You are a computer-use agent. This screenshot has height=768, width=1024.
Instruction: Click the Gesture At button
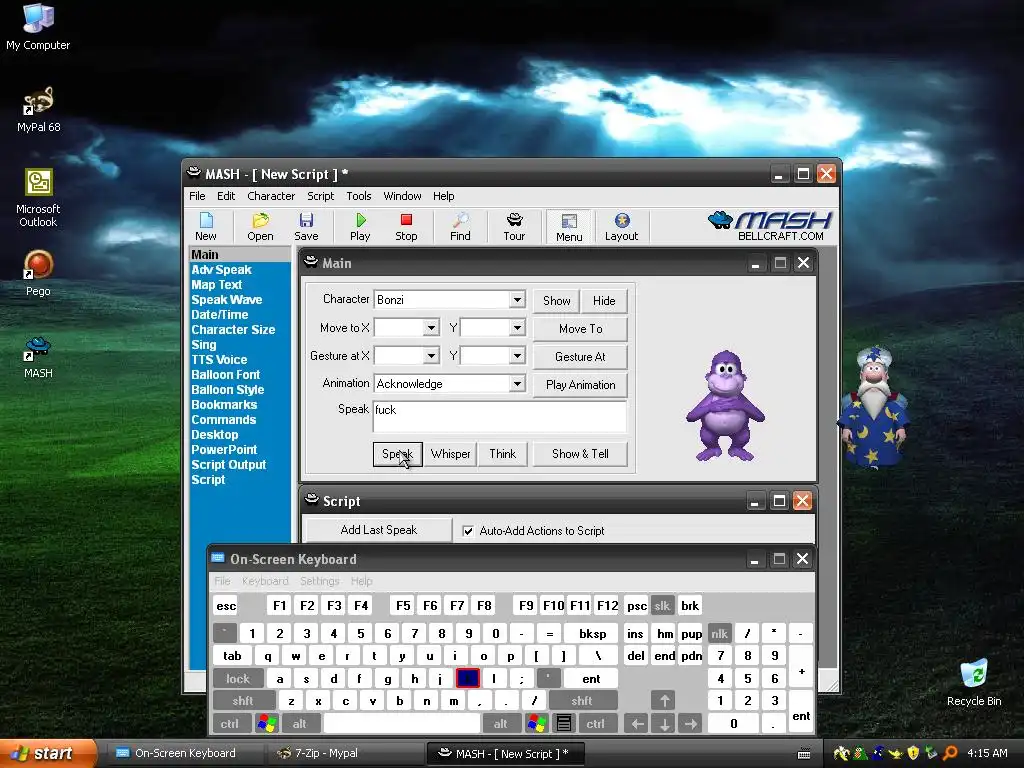pos(581,357)
